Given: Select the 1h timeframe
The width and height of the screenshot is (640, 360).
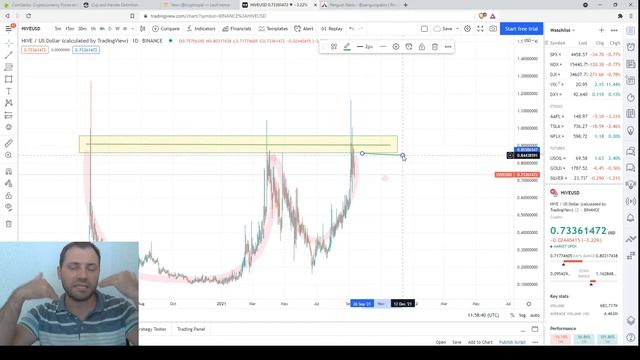Looking at the screenshot, I should click(93, 29).
